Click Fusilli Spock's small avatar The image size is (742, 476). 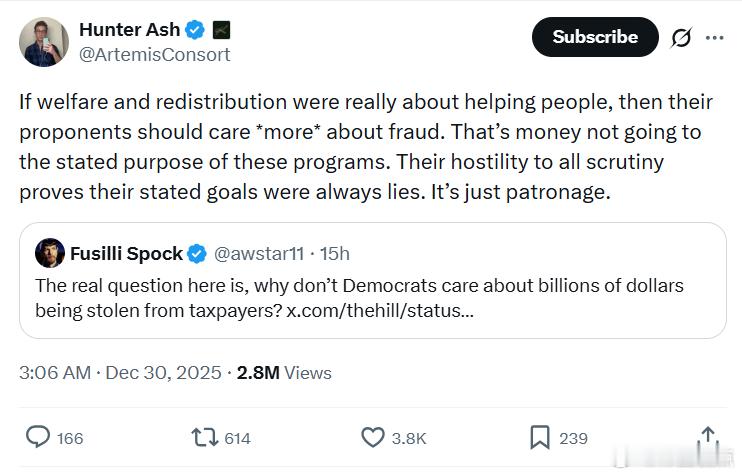[50, 253]
